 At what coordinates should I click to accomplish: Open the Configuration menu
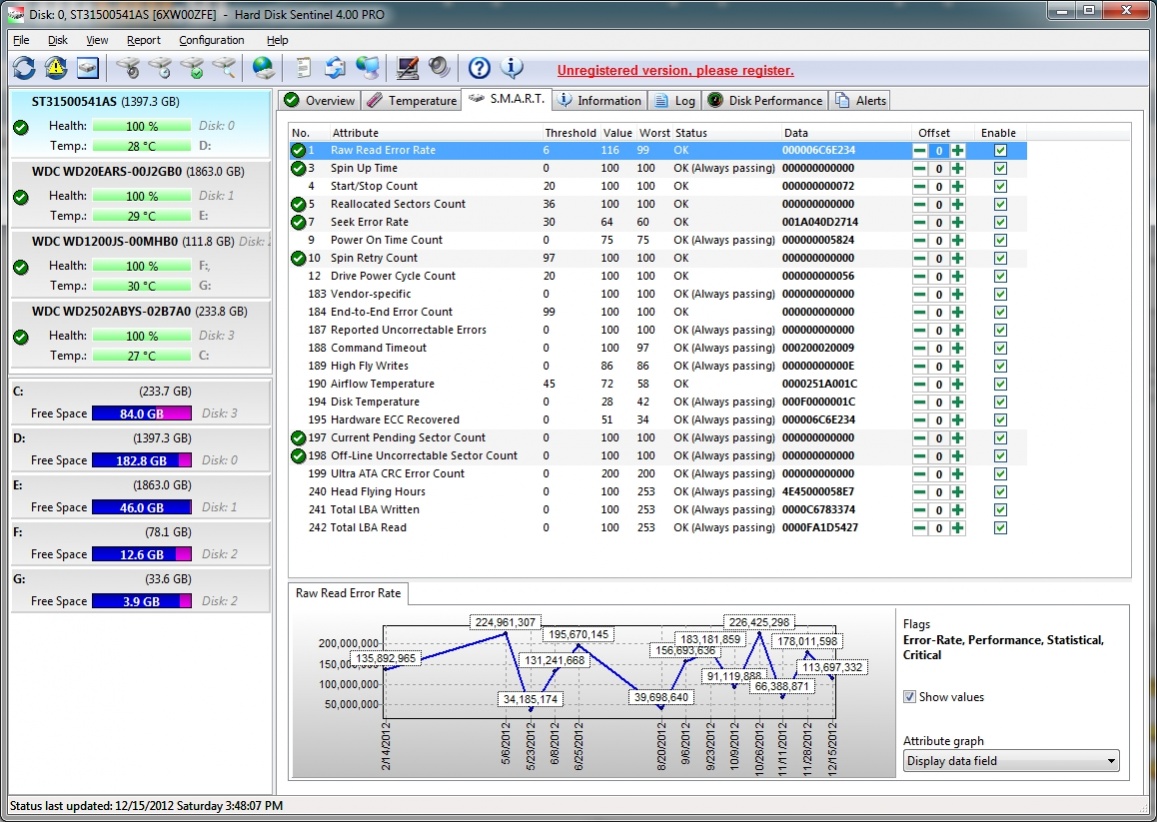pyautogui.click(x=211, y=40)
